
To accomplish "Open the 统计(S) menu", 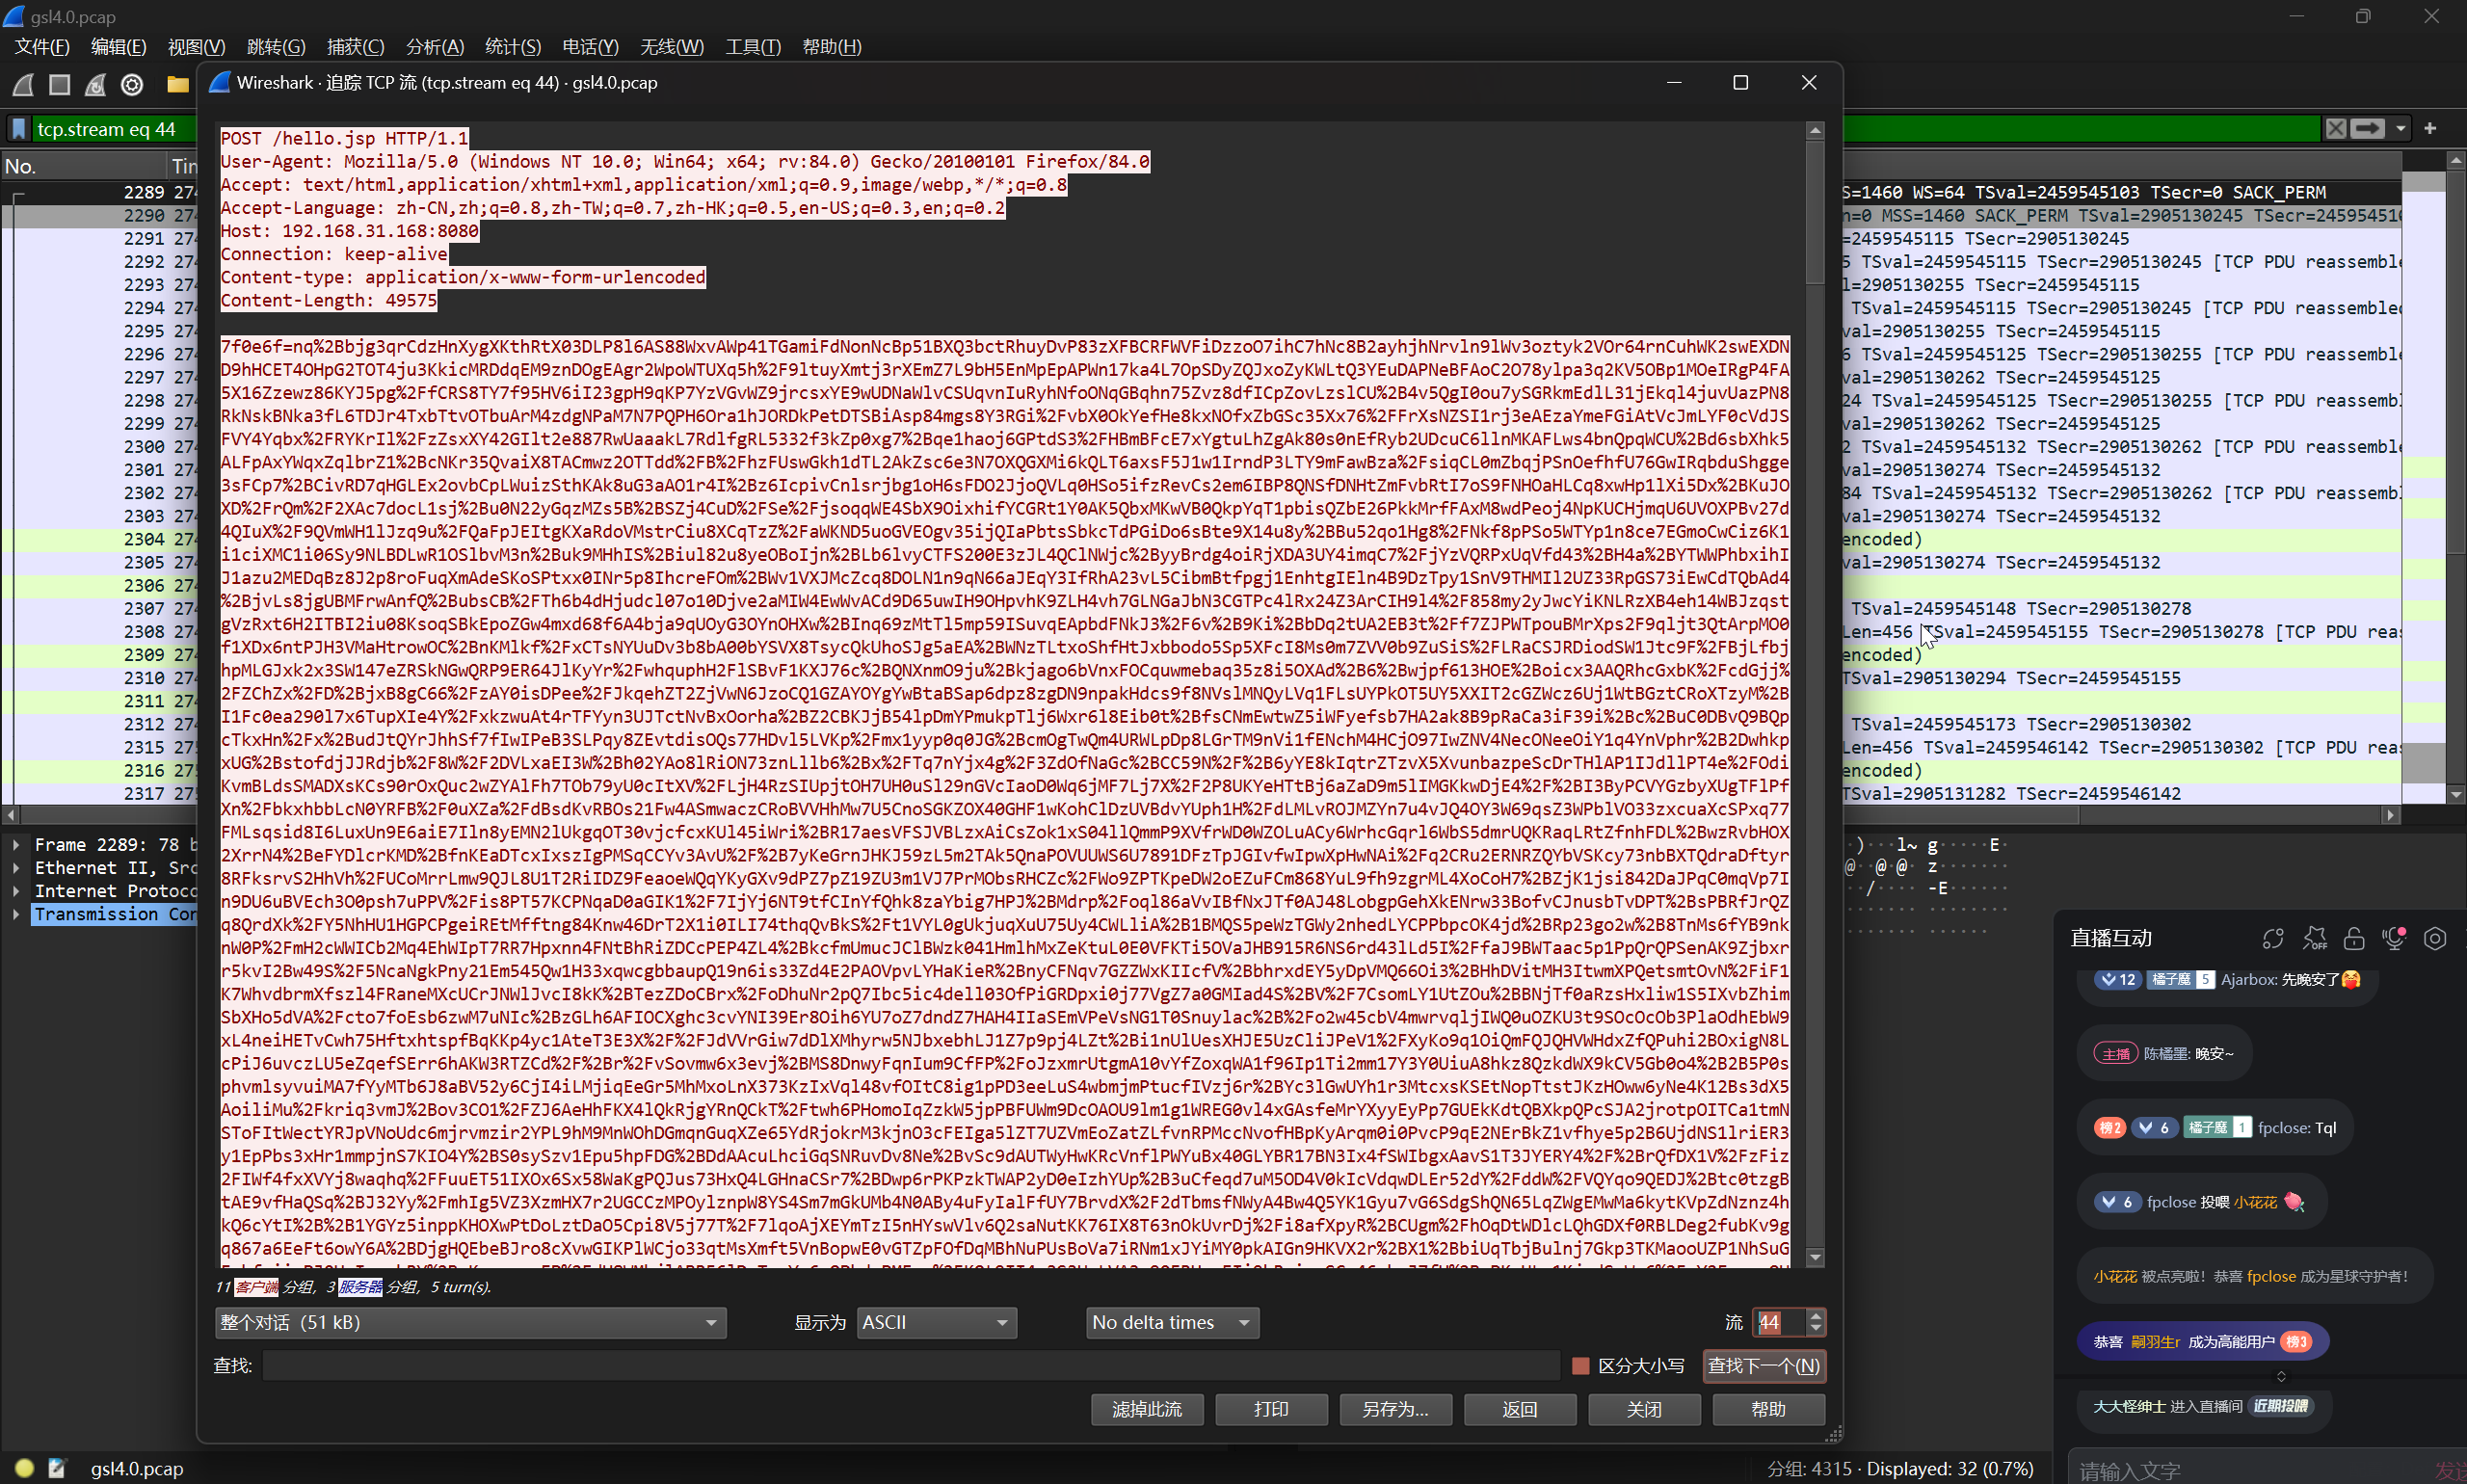I will coord(513,47).
